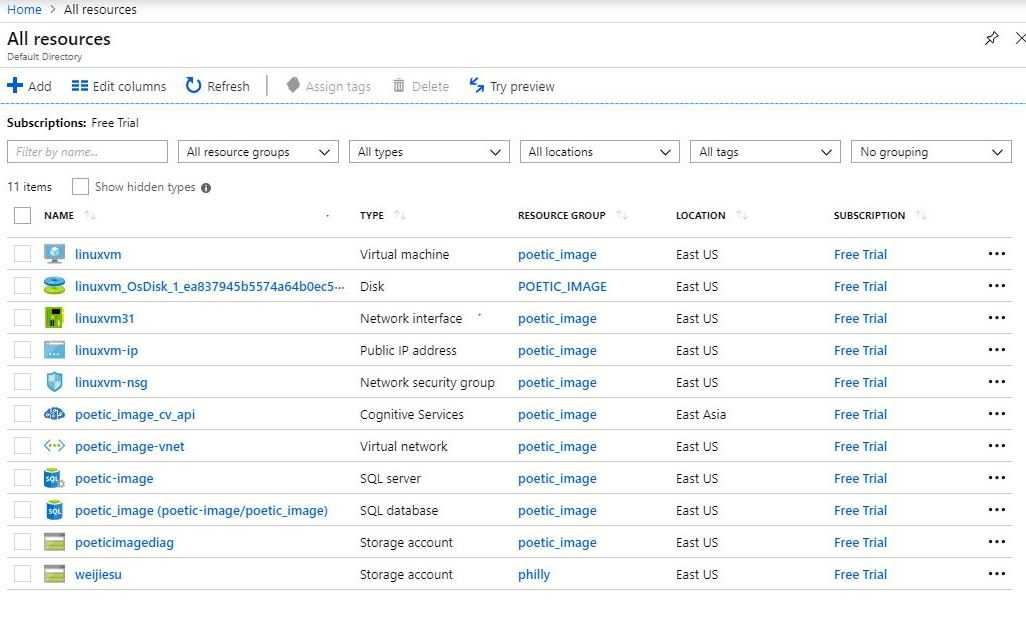Image resolution: width=1026 pixels, height=641 pixels.
Task: Click the Filter by name field
Action: [87, 152]
